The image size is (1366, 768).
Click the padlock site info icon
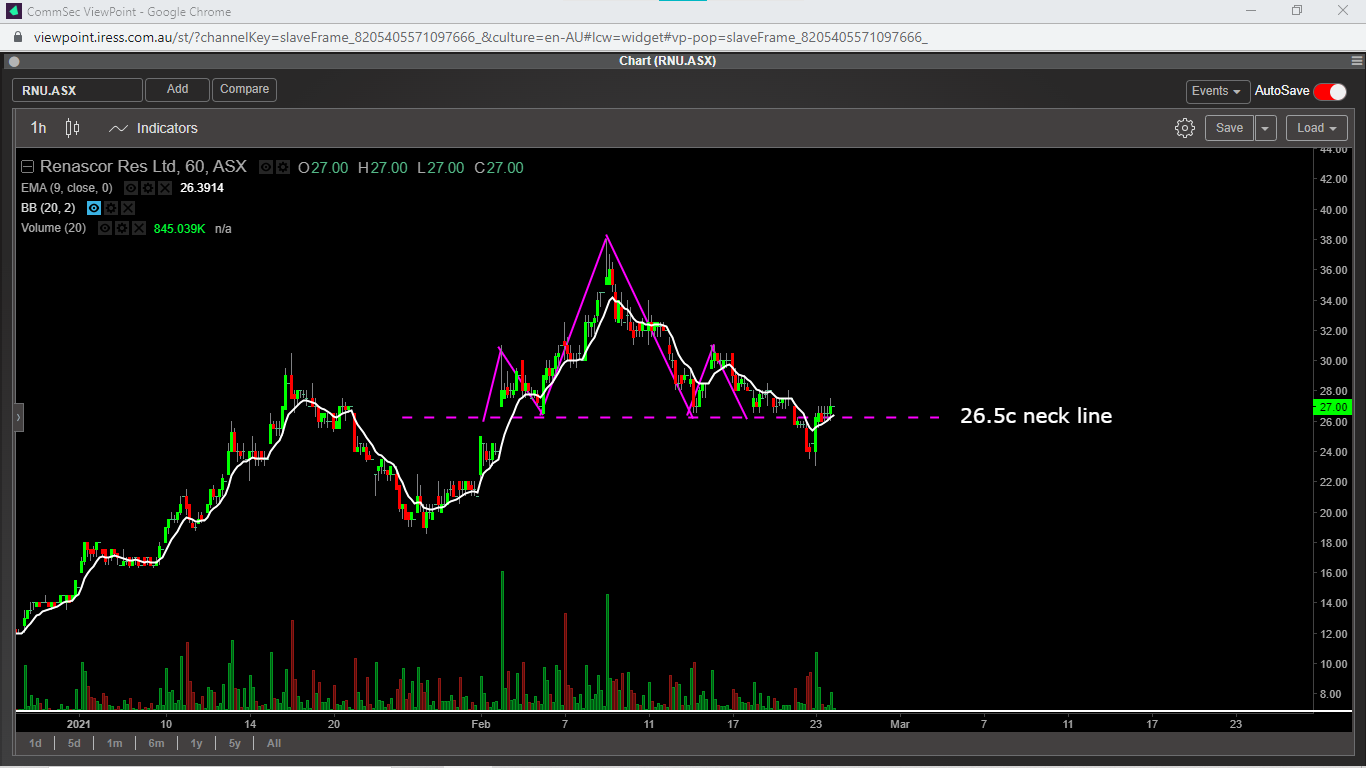pos(18,37)
